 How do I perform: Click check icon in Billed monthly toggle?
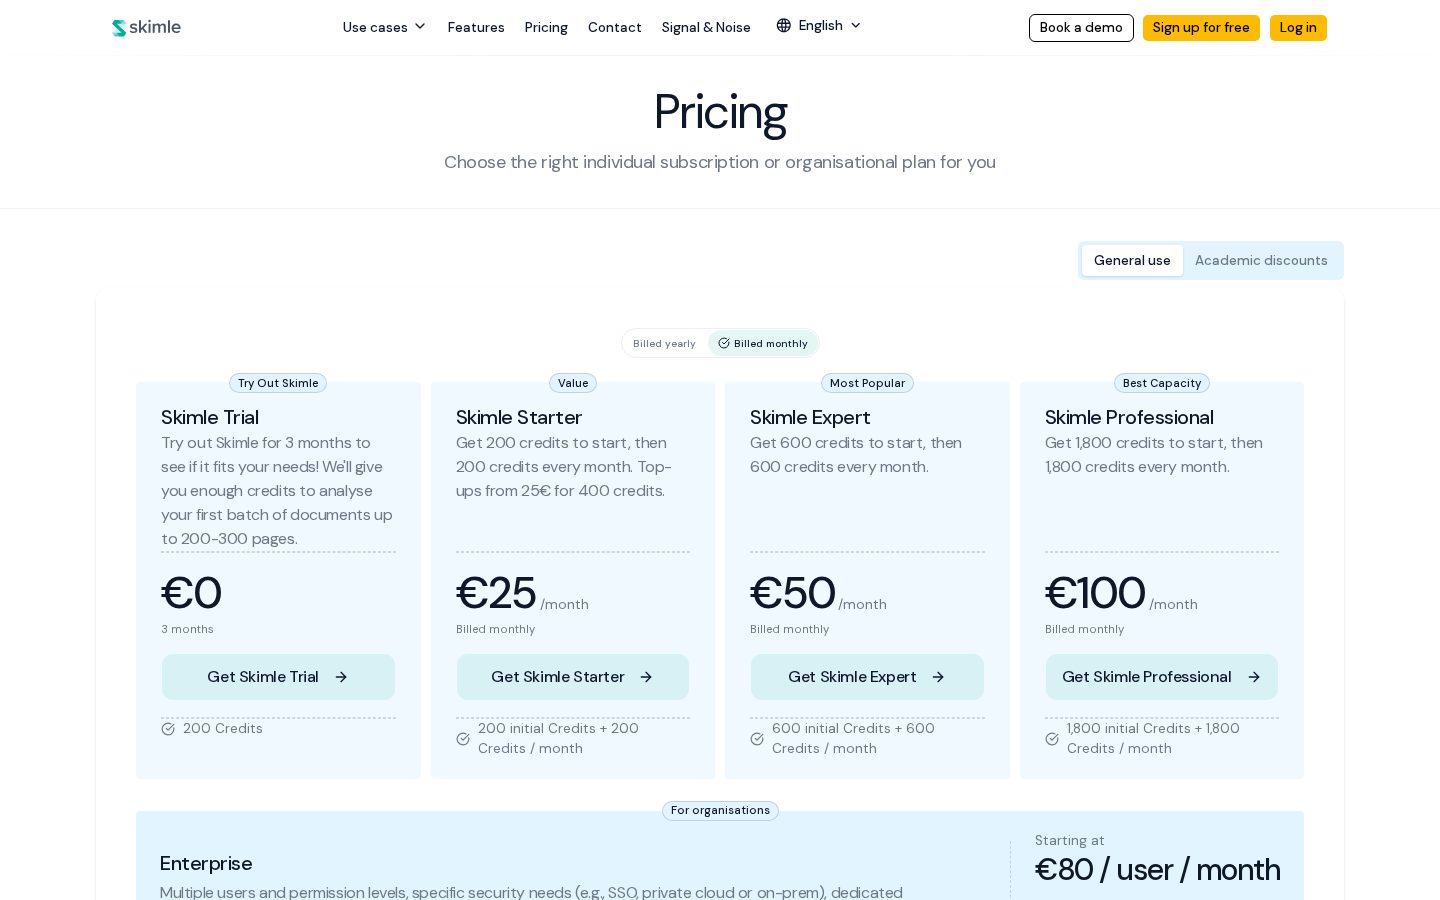tap(724, 343)
